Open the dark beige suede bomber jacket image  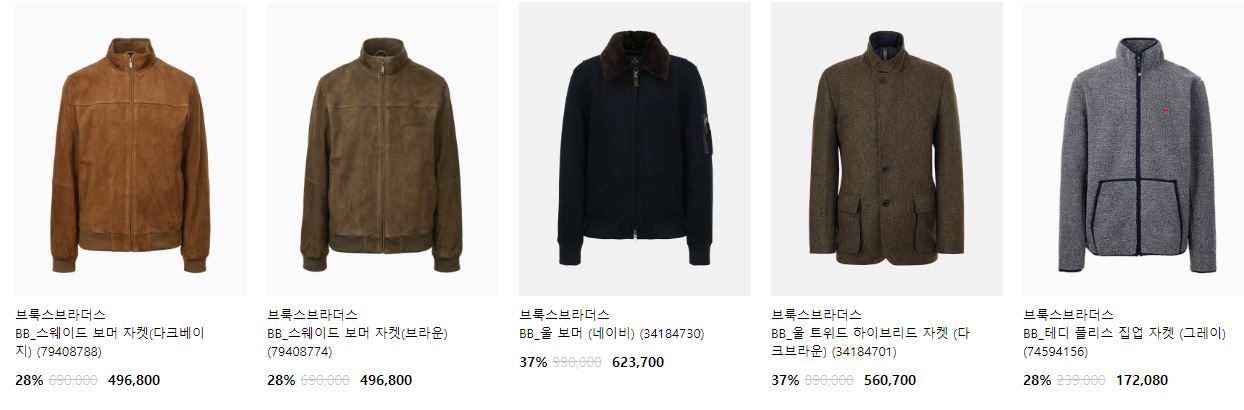pyautogui.click(x=131, y=149)
